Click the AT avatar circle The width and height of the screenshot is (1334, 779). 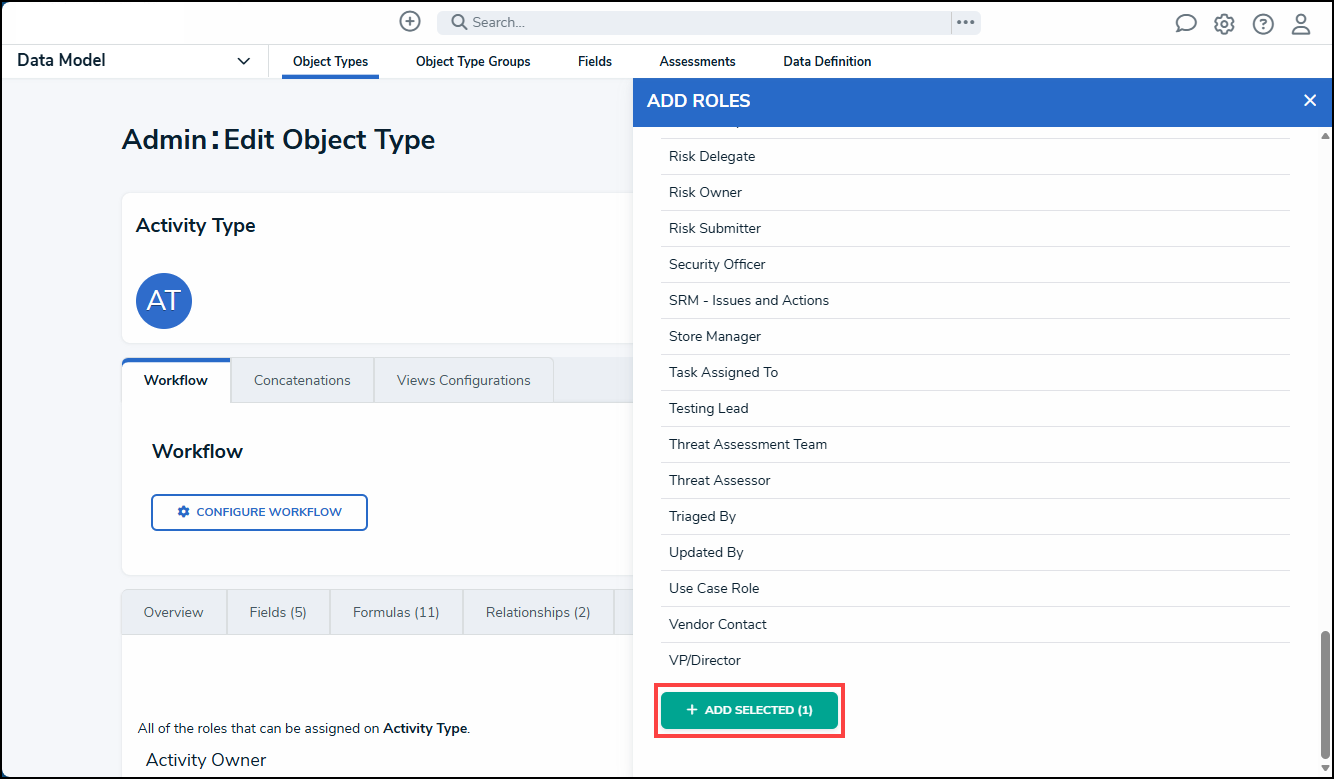(164, 301)
